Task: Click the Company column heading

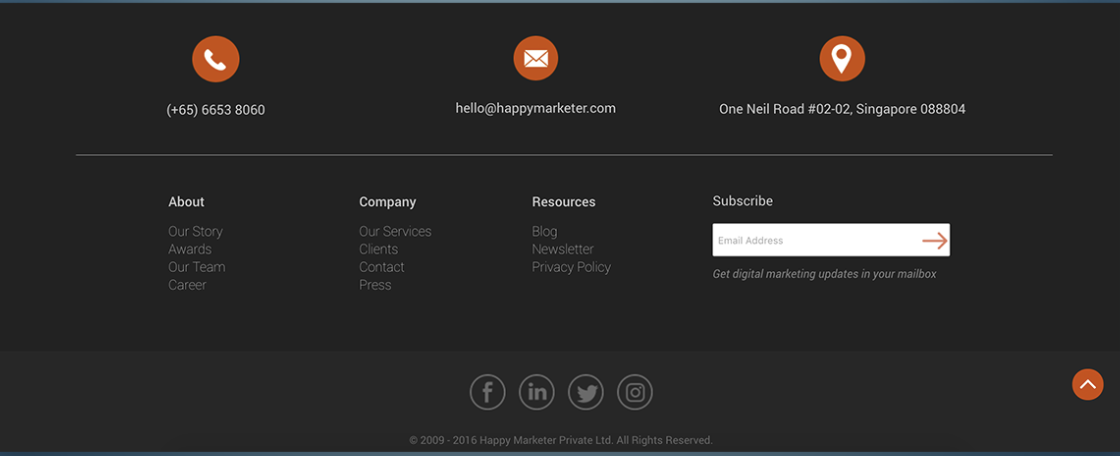Action: point(387,202)
